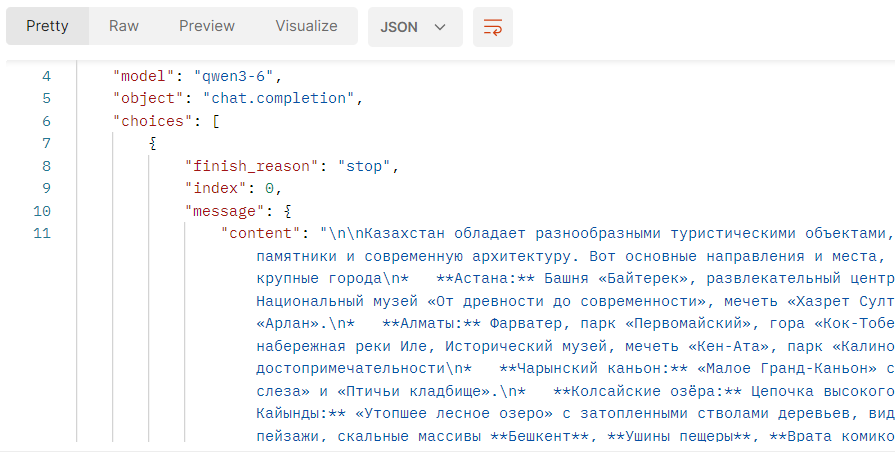Click the index value 0

[270, 188]
